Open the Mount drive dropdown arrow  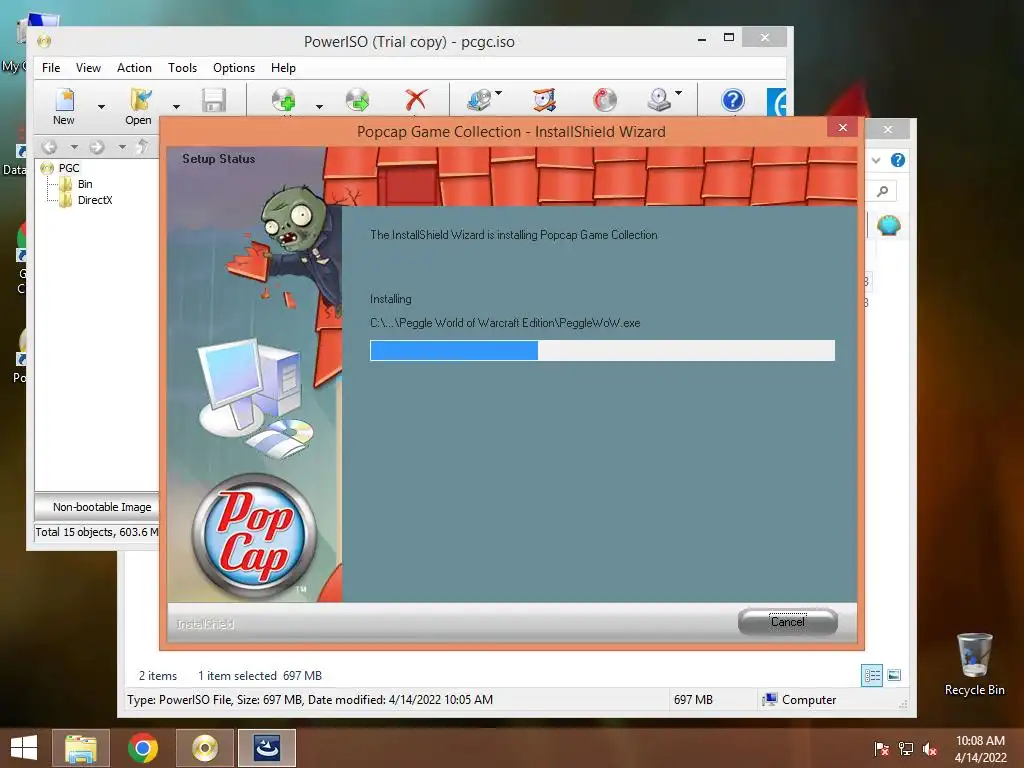pyautogui.click(x=679, y=93)
